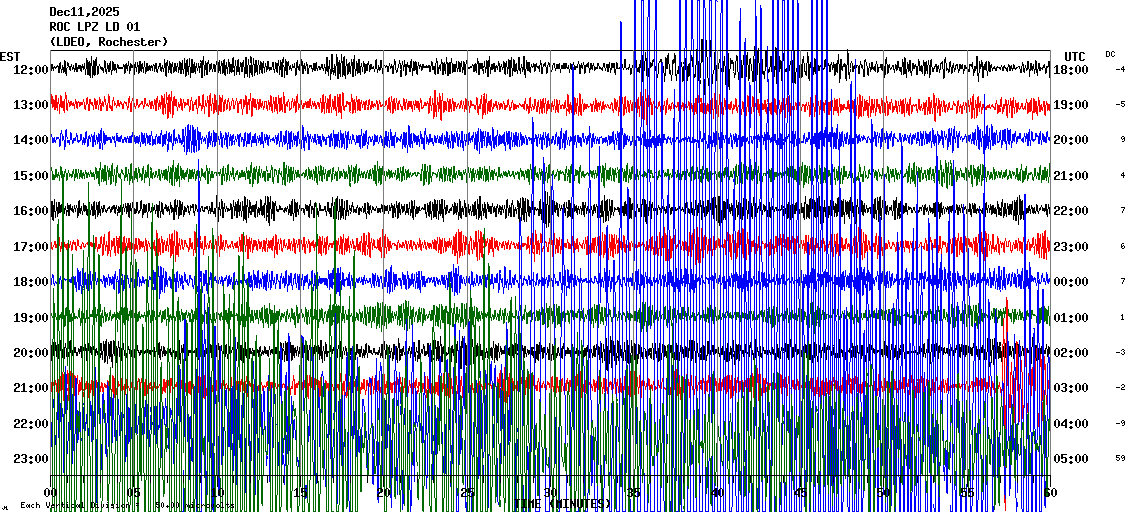
Task: Click DC value -9 beside UTC 04:00
Action: [1121, 422]
